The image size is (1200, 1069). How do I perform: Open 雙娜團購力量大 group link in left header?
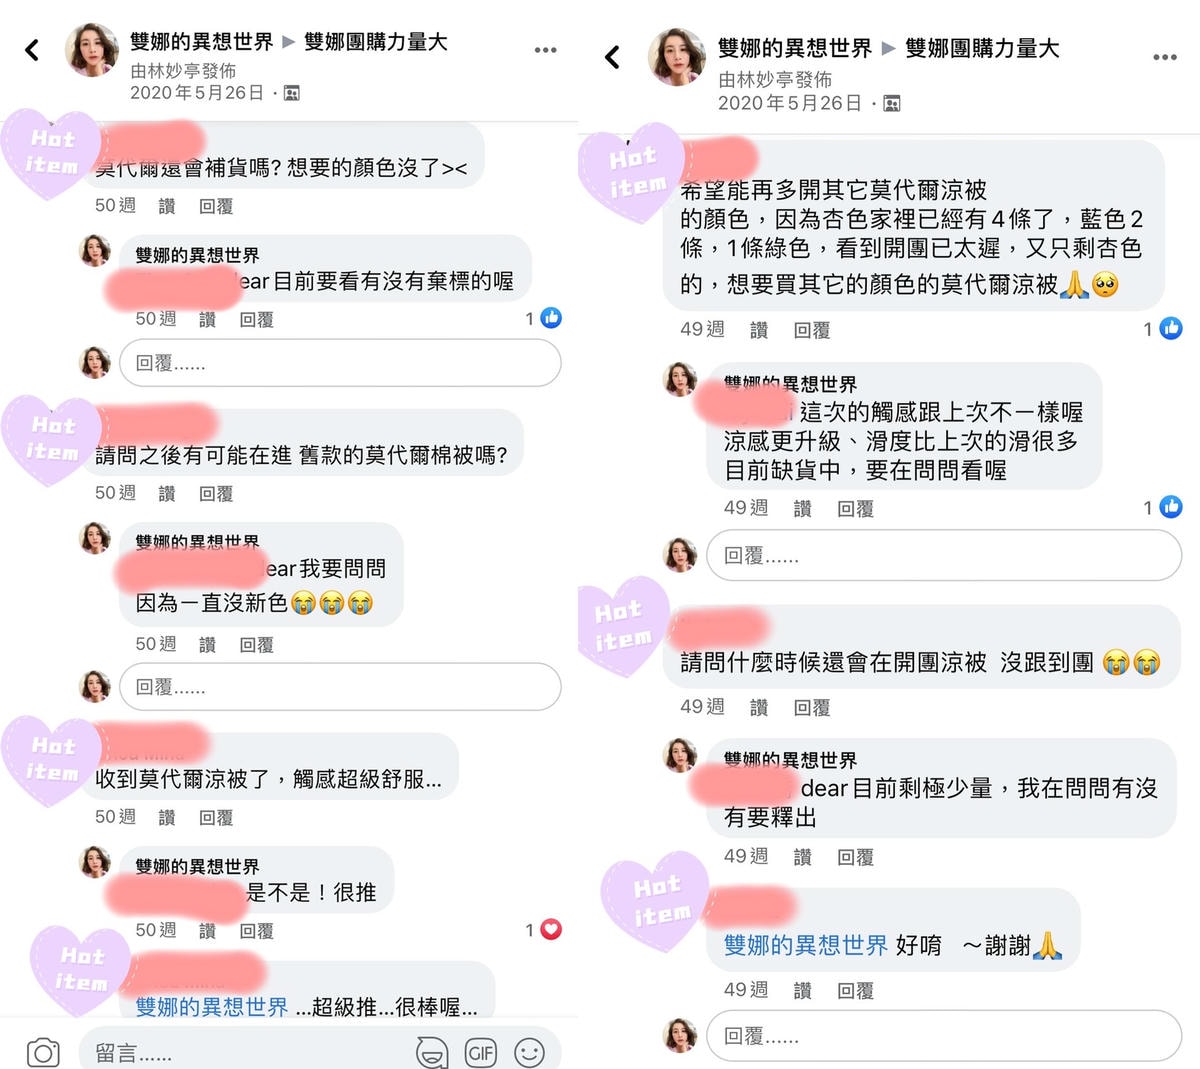[x=376, y=41]
